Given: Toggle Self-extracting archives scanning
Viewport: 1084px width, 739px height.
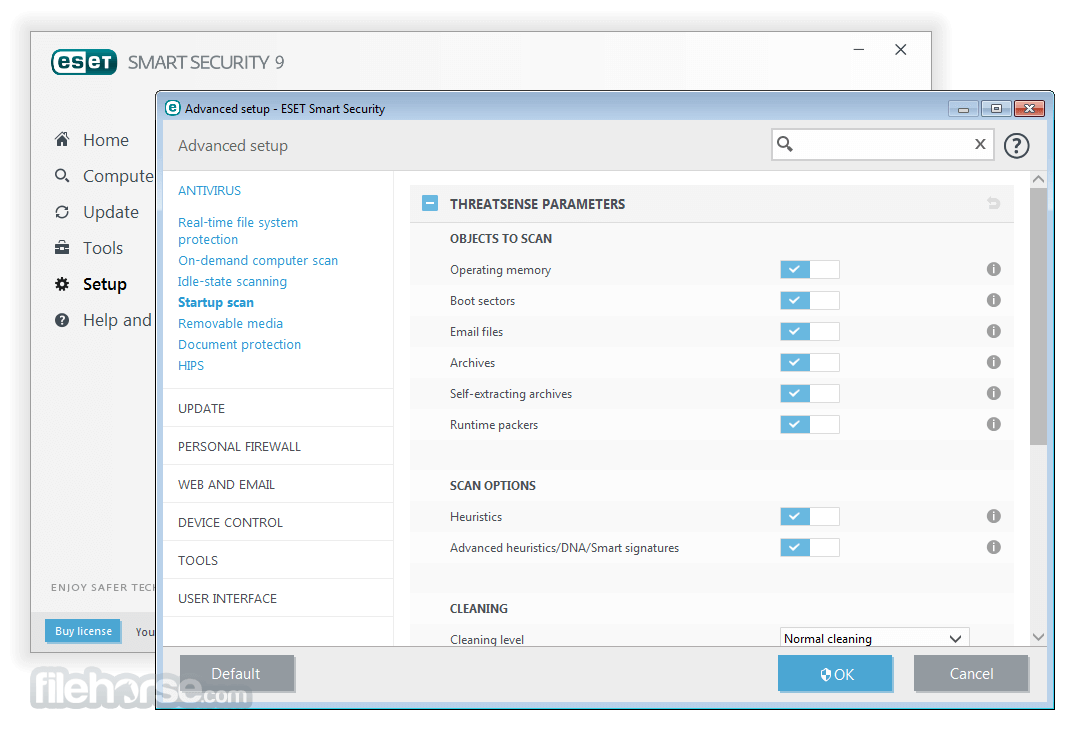Looking at the screenshot, I should pos(810,393).
